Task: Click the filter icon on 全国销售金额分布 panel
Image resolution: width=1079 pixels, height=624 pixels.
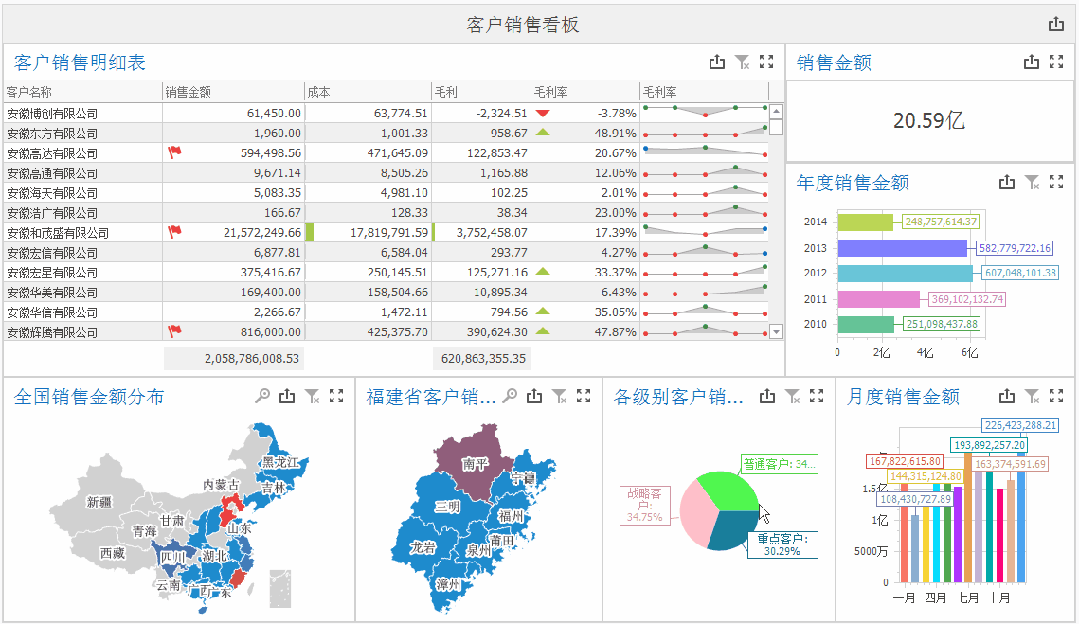Action: (x=312, y=395)
